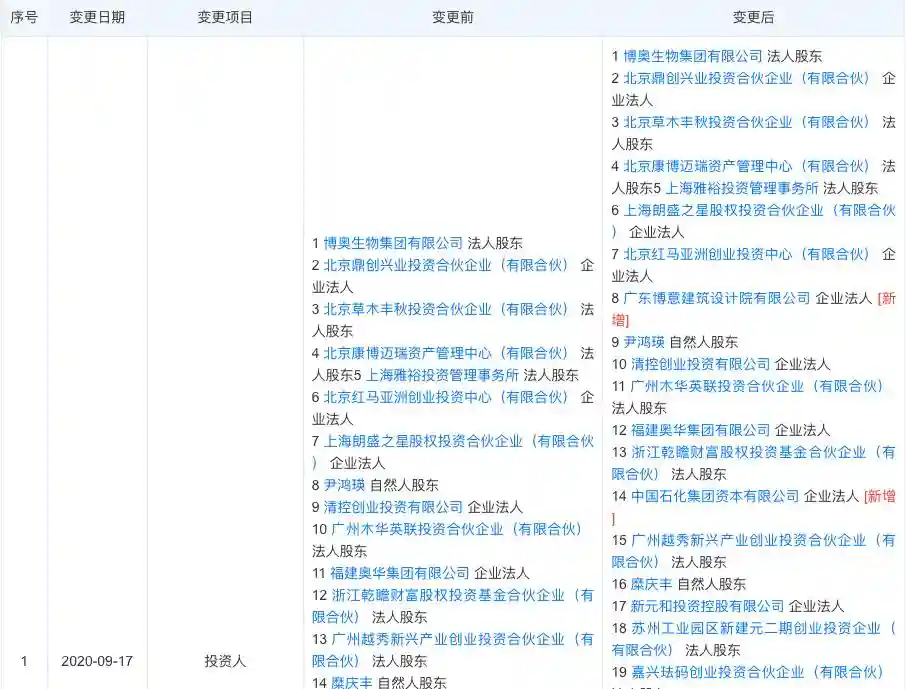The image size is (906, 689).
Task: Open 广东博意建筑设计院有限公司 company link
Action: coord(717,298)
